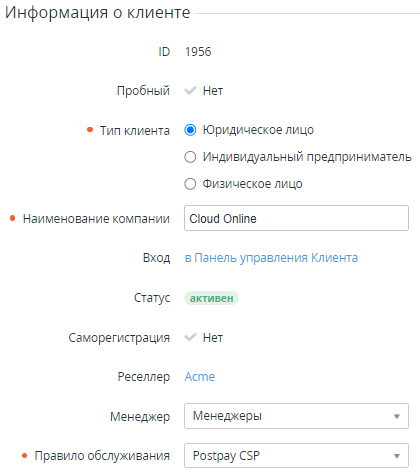Click the Нет value next to Саморегистрация
Screen dimensions: 420x474
point(213,338)
